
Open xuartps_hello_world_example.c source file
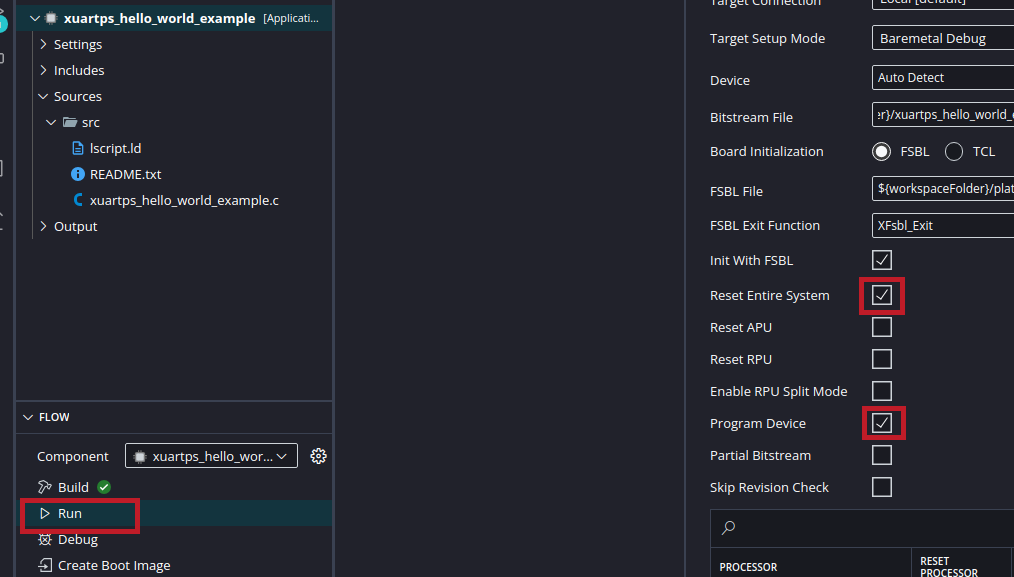pyautogui.click(x=183, y=200)
